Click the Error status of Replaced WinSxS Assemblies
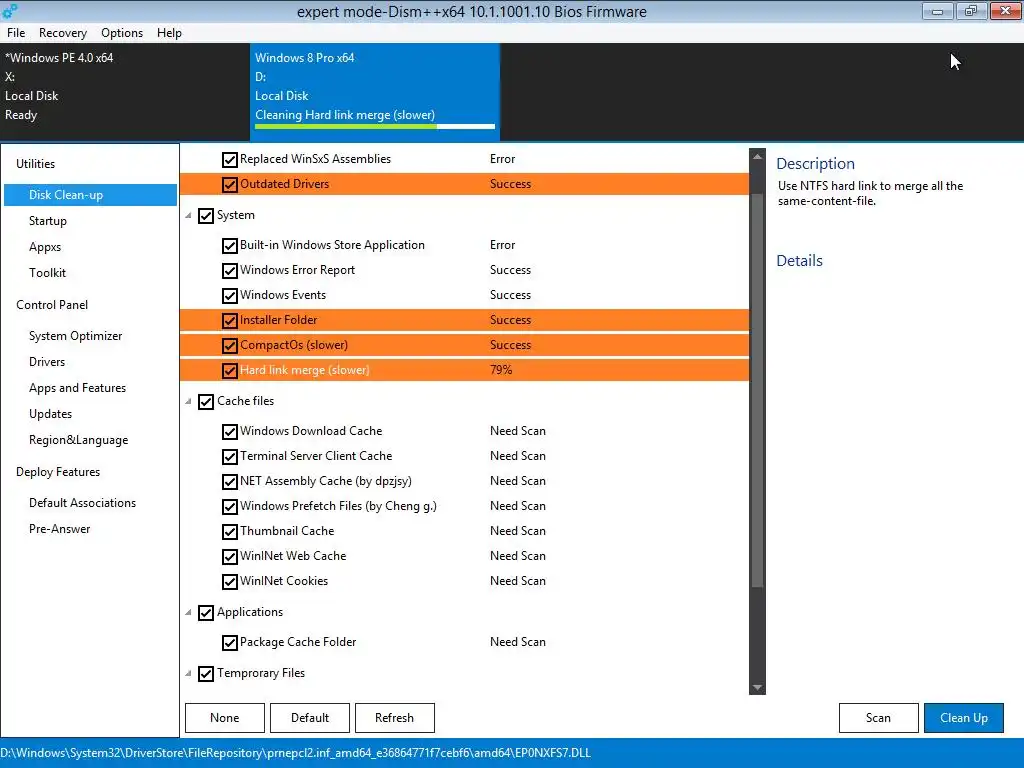 click(x=502, y=159)
